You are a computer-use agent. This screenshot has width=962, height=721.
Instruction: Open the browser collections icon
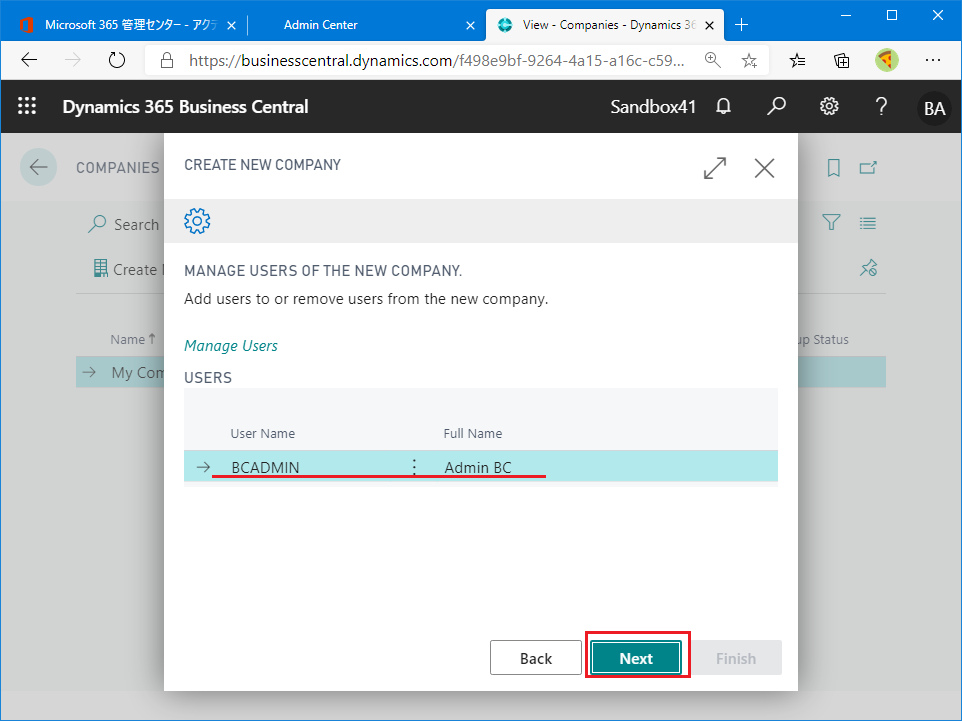click(x=842, y=60)
